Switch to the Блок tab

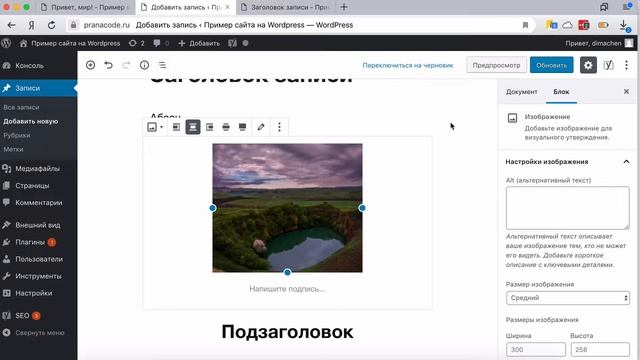(x=561, y=92)
